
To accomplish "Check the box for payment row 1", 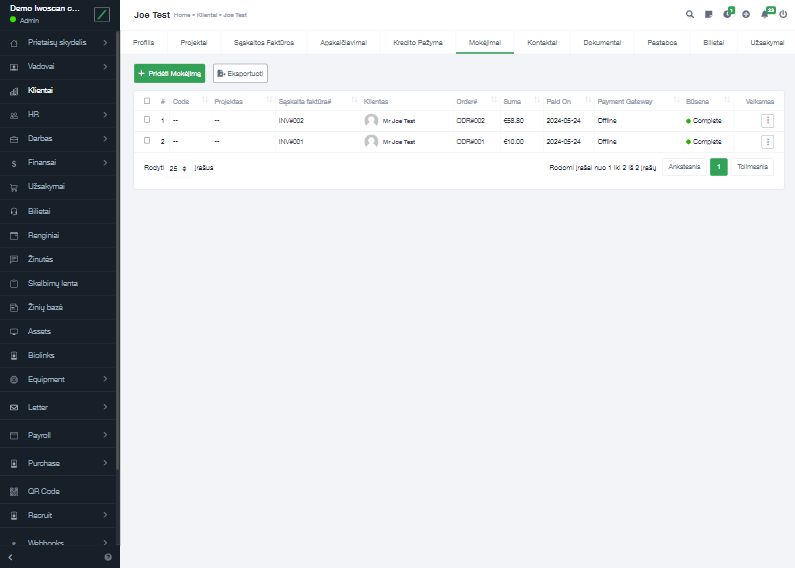I will pyautogui.click(x=147, y=120).
